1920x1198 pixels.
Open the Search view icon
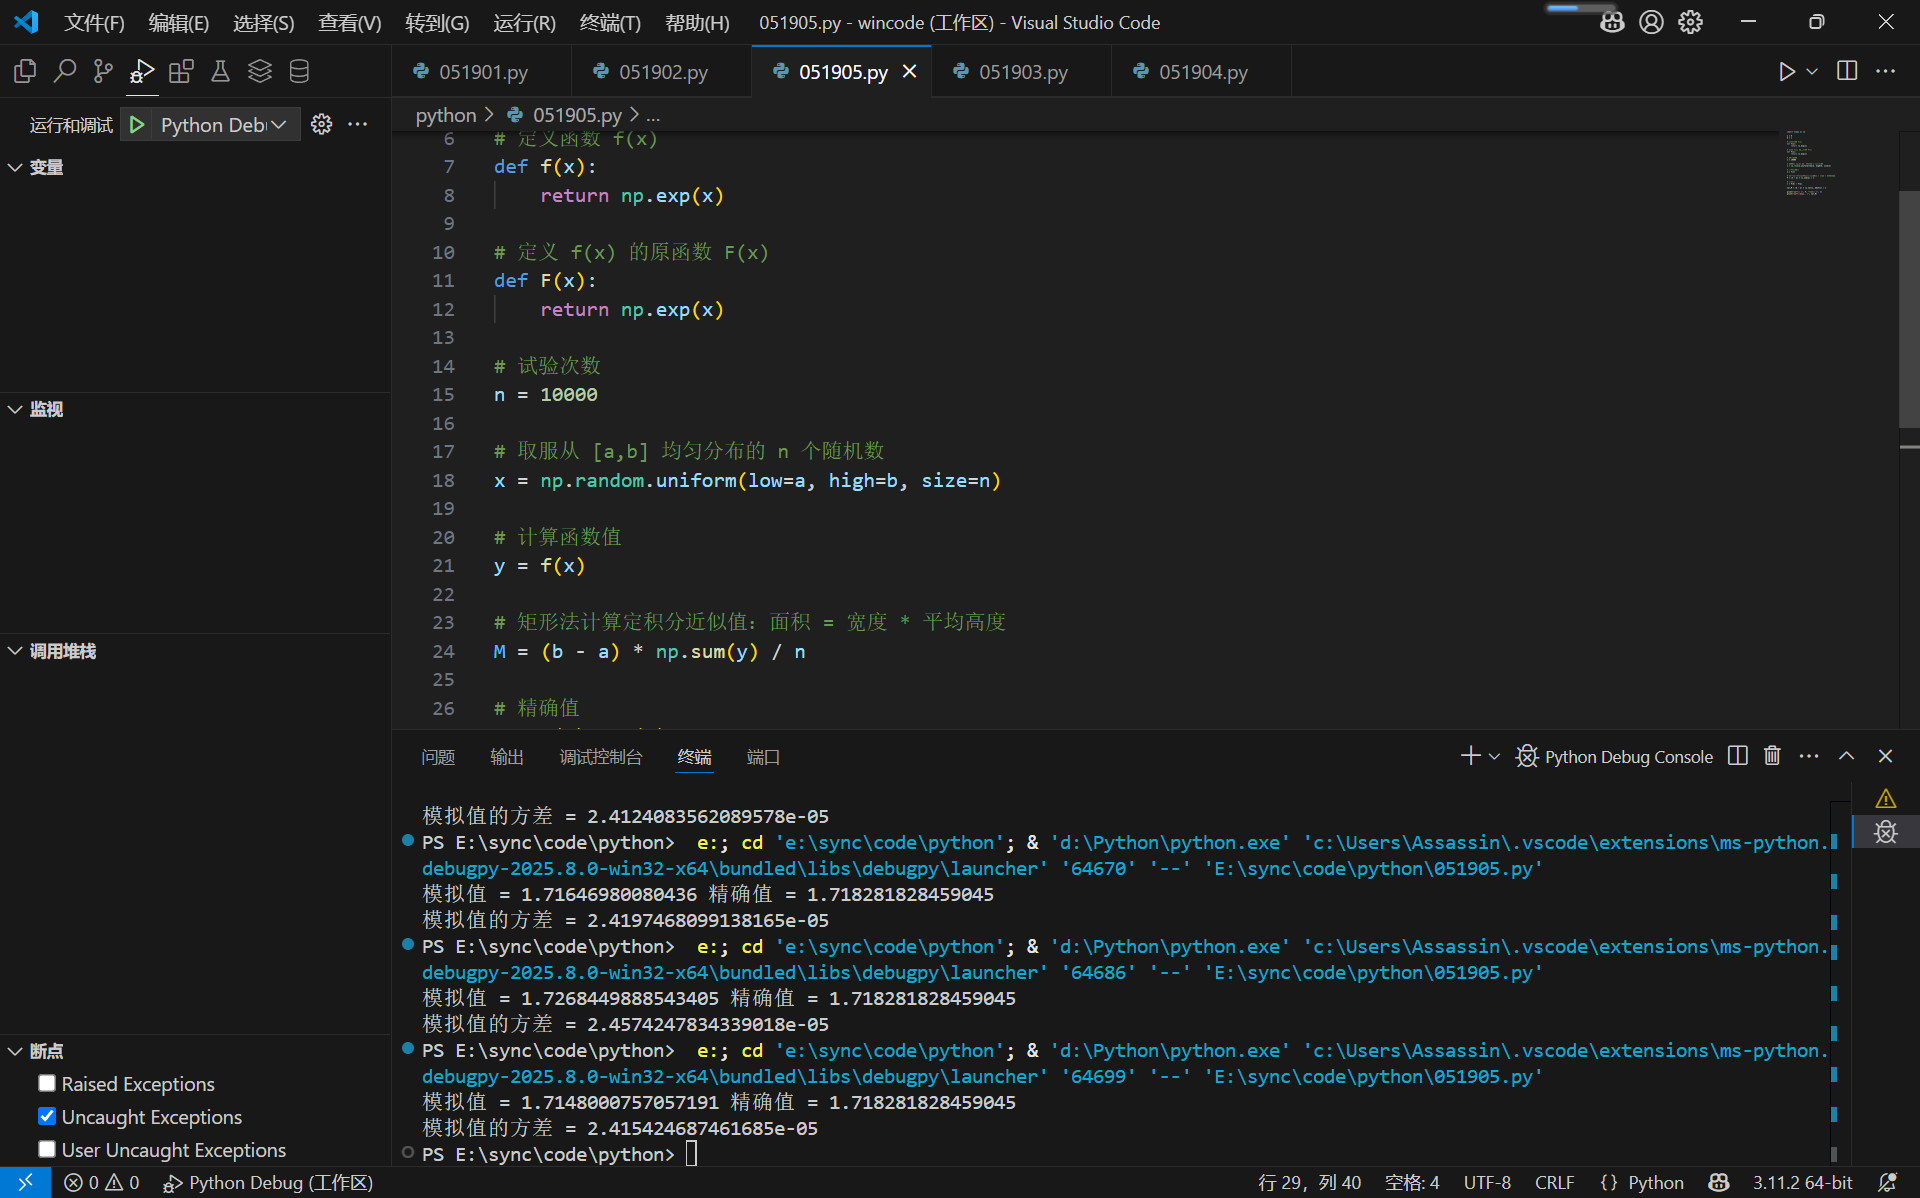pos(64,71)
